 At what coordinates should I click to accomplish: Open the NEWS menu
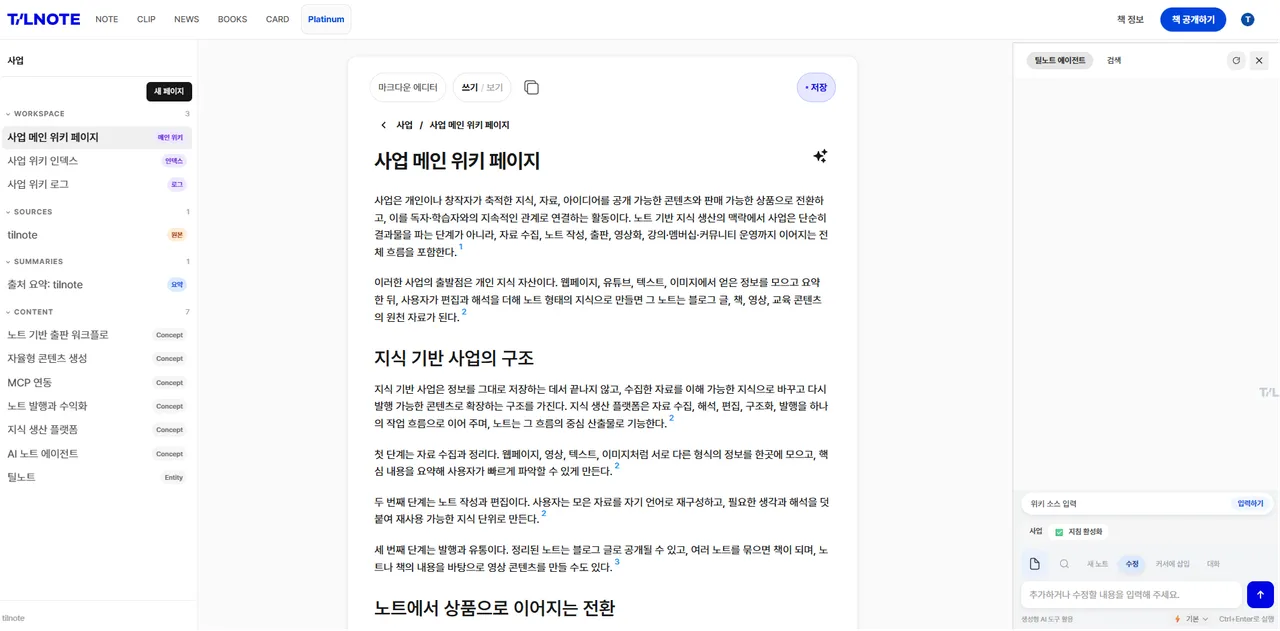point(186,19)
